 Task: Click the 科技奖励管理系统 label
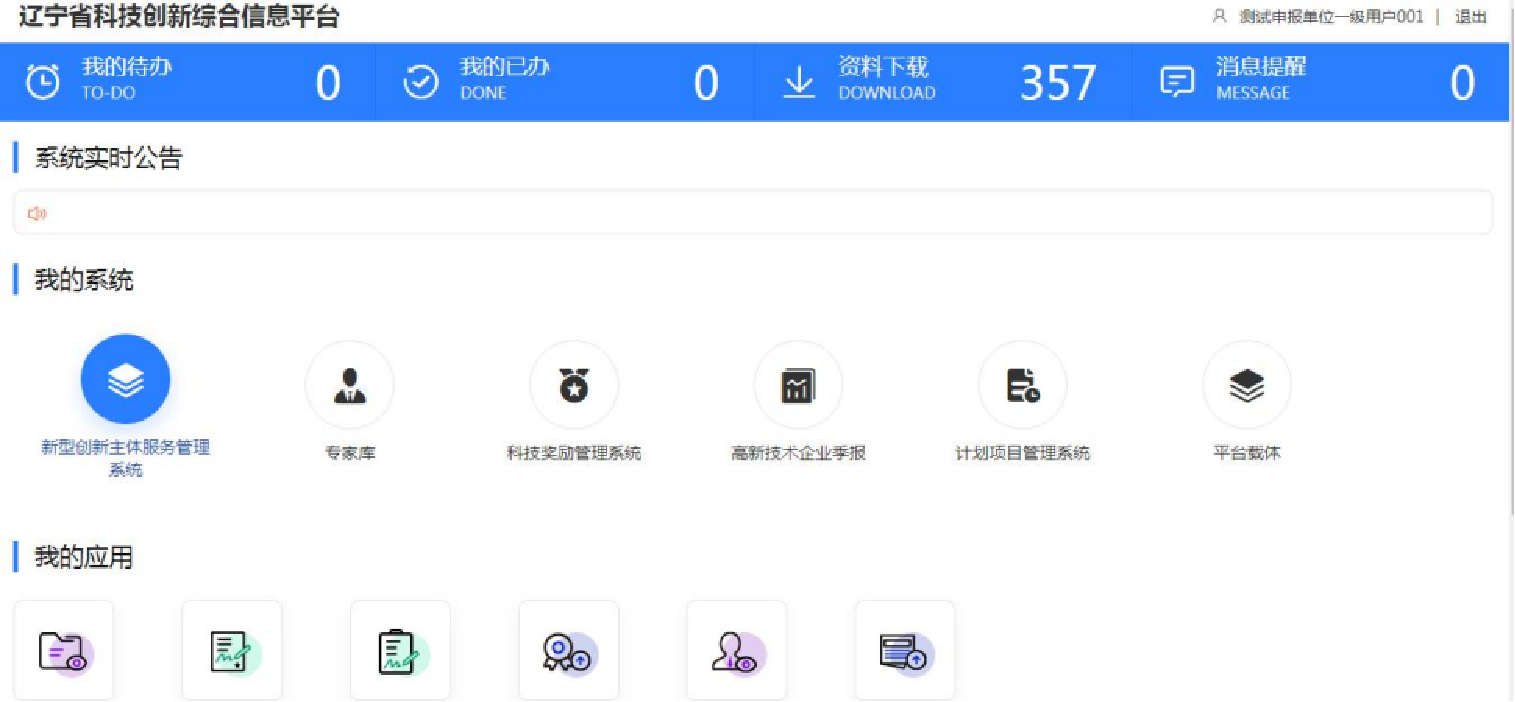click(574, 453)
